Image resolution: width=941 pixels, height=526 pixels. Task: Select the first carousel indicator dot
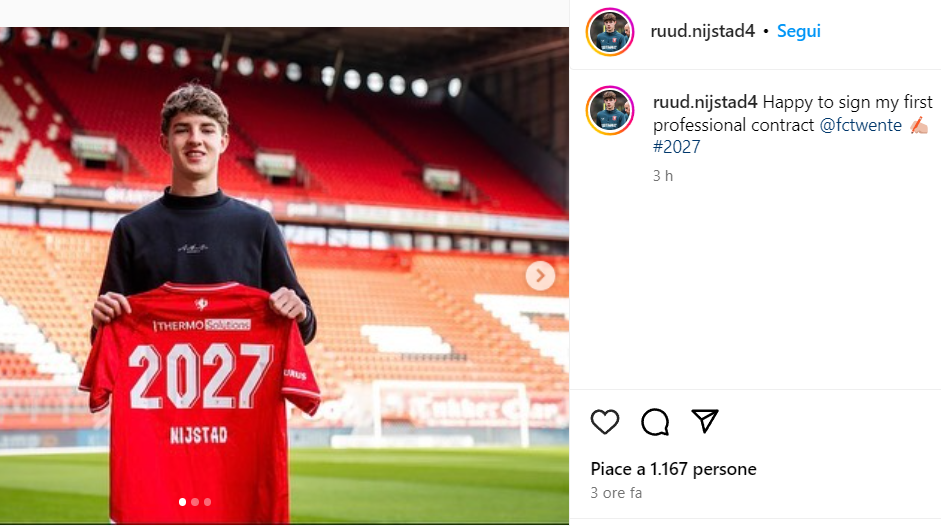point(182,502)
